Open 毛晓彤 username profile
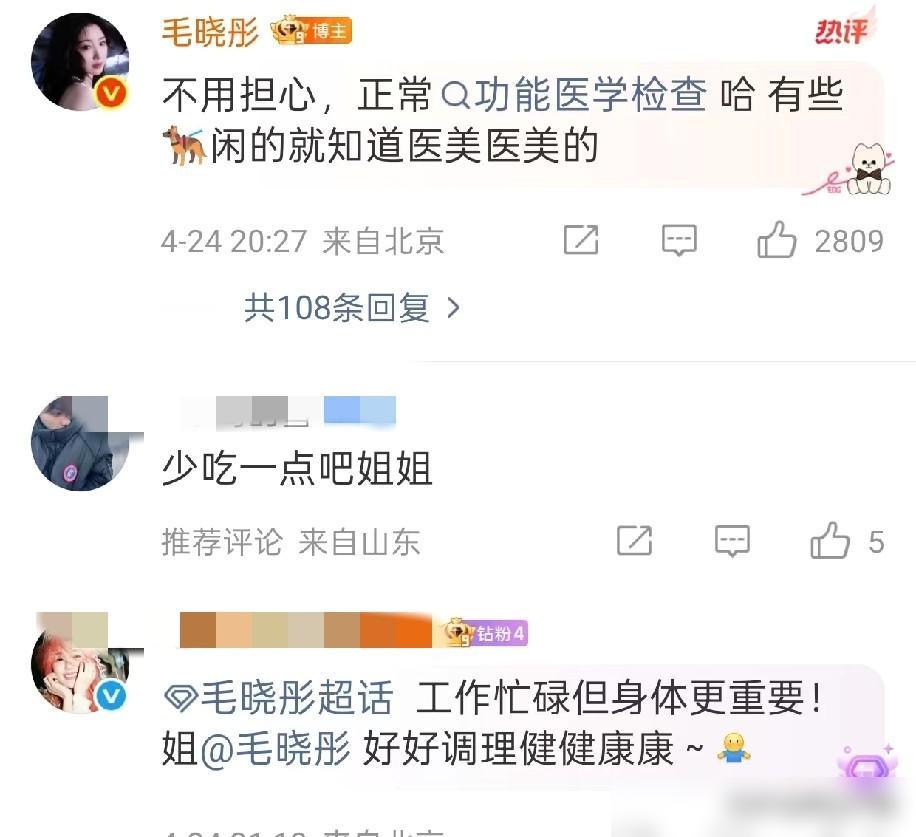The width and height of the screenshot is (916, 837). [x=210, y=32]
